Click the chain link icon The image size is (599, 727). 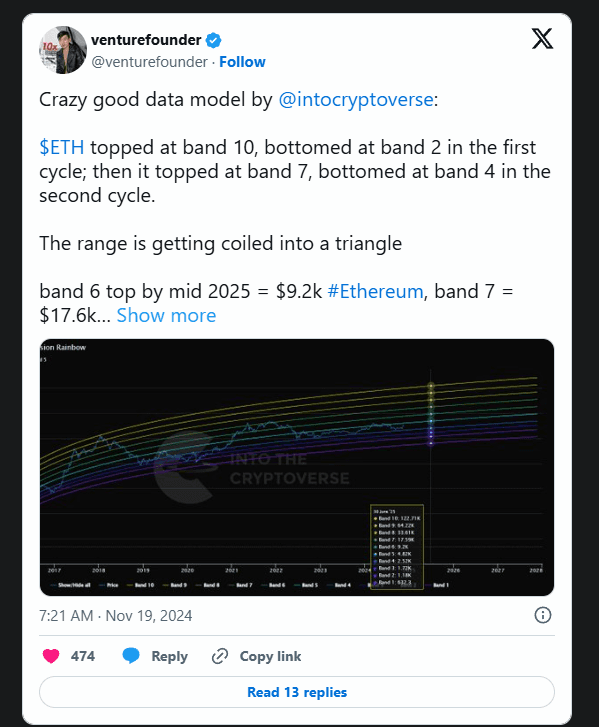click(220, 657)
